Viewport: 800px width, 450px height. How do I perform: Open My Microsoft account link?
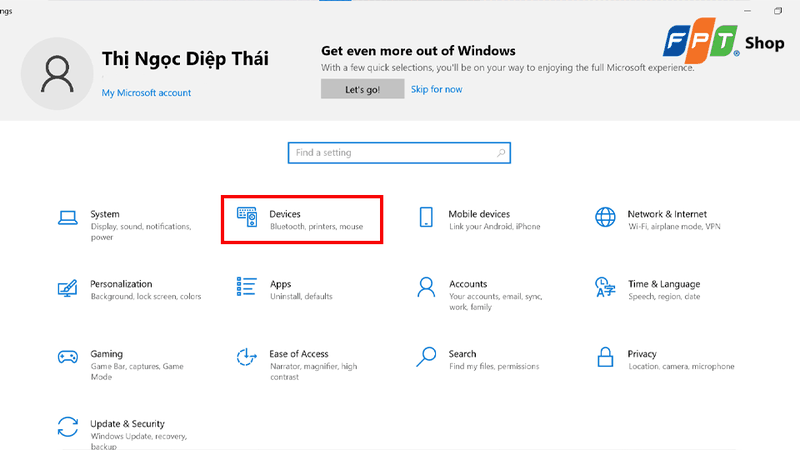pyautogui.click(x=146, y=93)
